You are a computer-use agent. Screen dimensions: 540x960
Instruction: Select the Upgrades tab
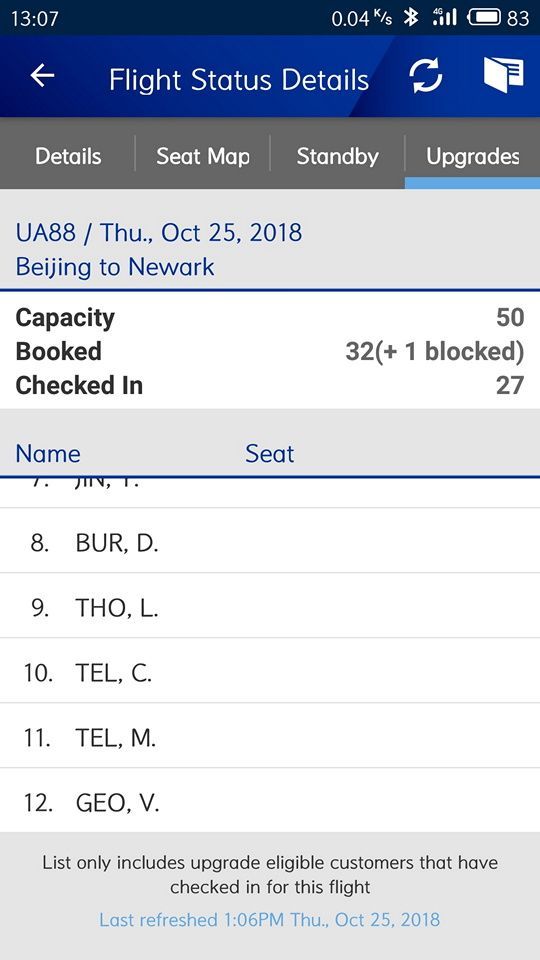(x=473, y=156)
